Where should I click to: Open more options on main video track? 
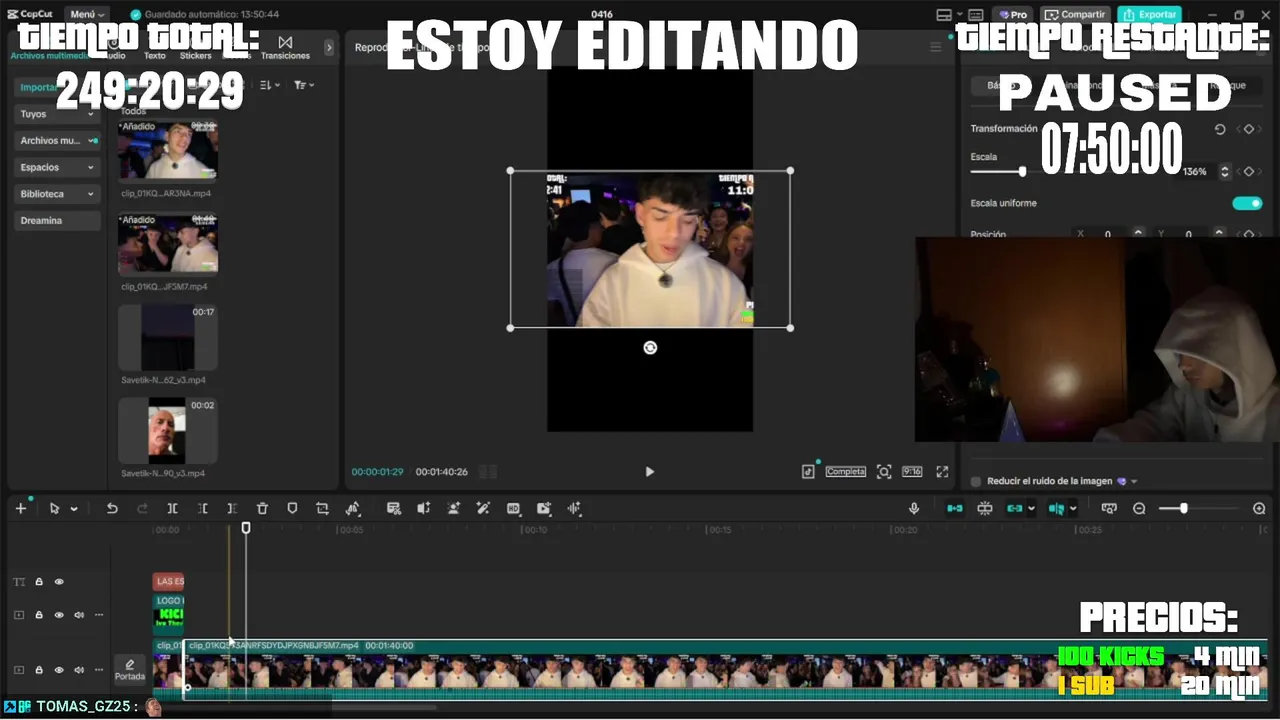99,670
